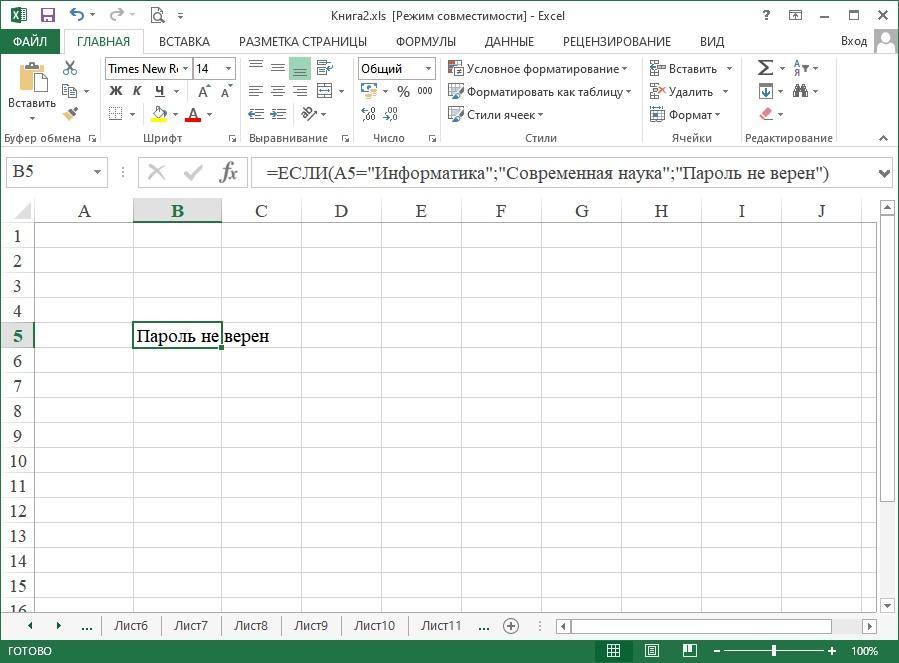Image resolution: width=899 pixels, height=663 pixels.
Task: Open Формат cells menu
Action: (685, 114)
